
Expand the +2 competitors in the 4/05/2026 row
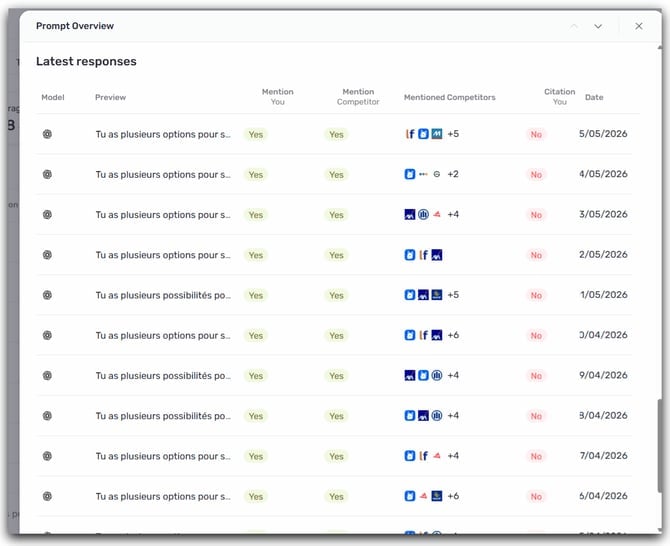(x=453, y=174)
